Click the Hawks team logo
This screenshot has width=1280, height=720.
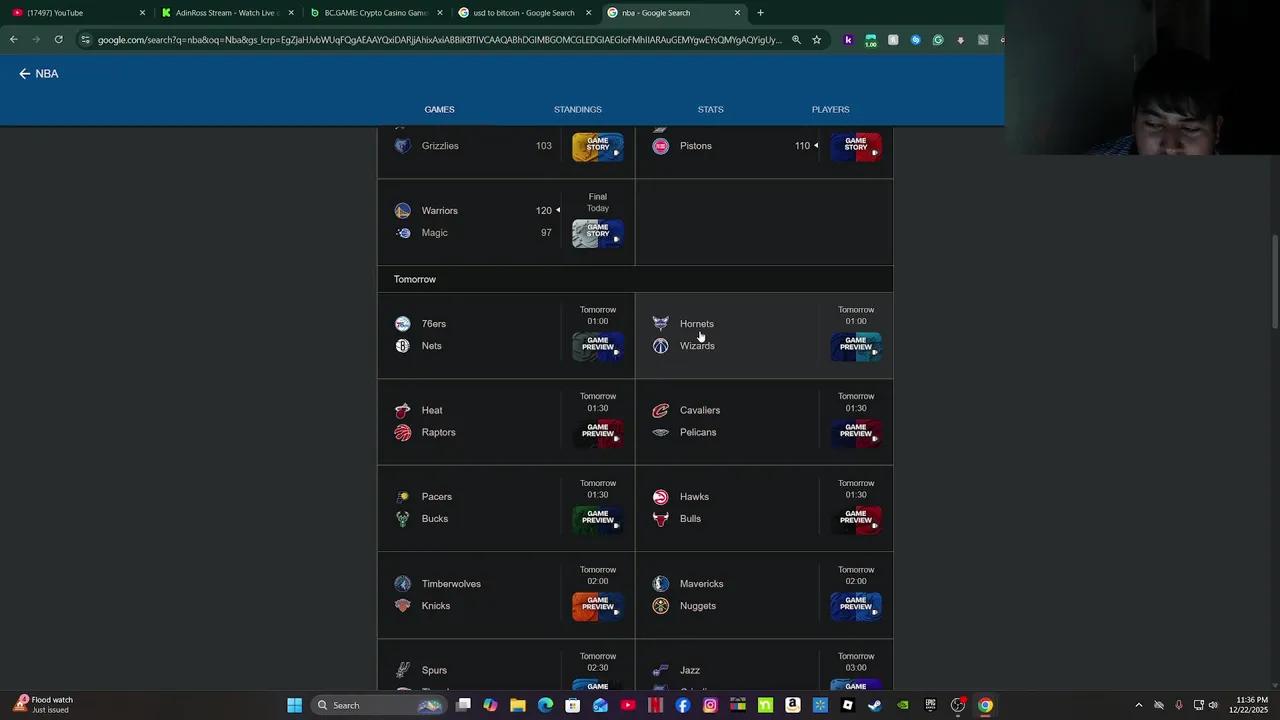click(x=660, y=497)
